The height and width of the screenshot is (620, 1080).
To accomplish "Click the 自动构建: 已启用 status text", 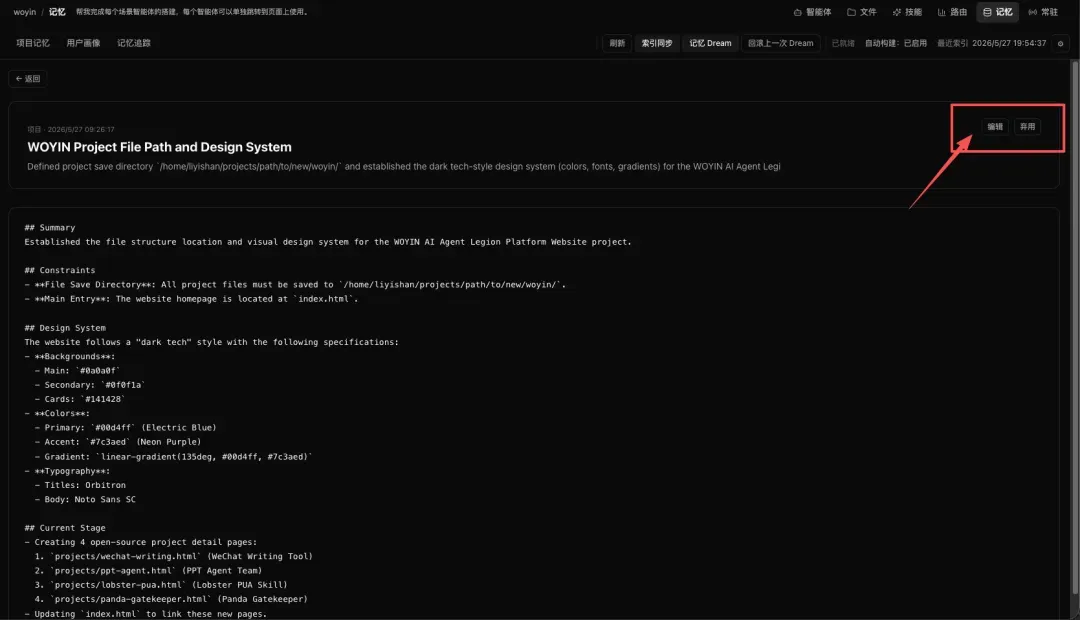I will click(895, 43).
